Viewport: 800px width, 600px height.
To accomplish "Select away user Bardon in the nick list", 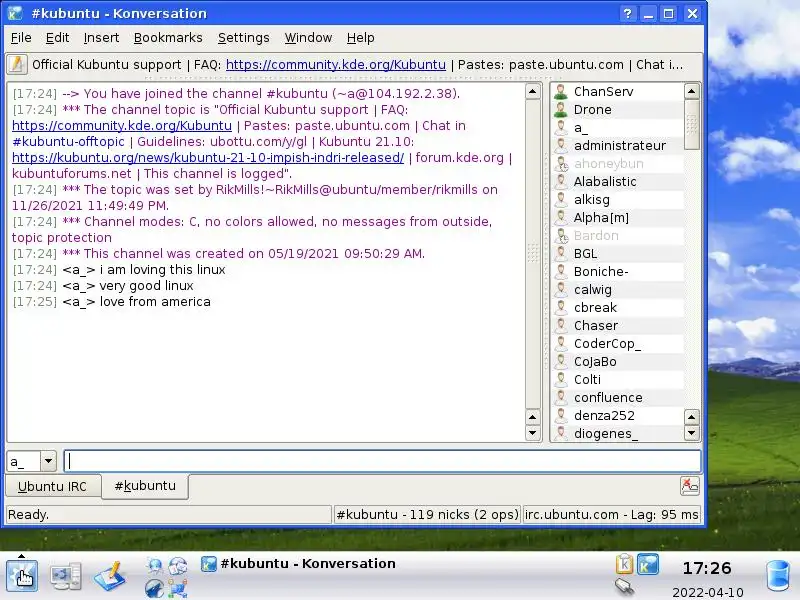I will pos(618,236).
